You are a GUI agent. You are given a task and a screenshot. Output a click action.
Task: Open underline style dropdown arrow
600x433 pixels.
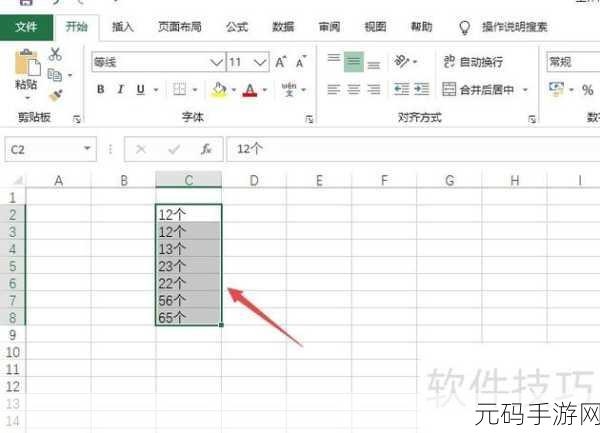point(156,90)
